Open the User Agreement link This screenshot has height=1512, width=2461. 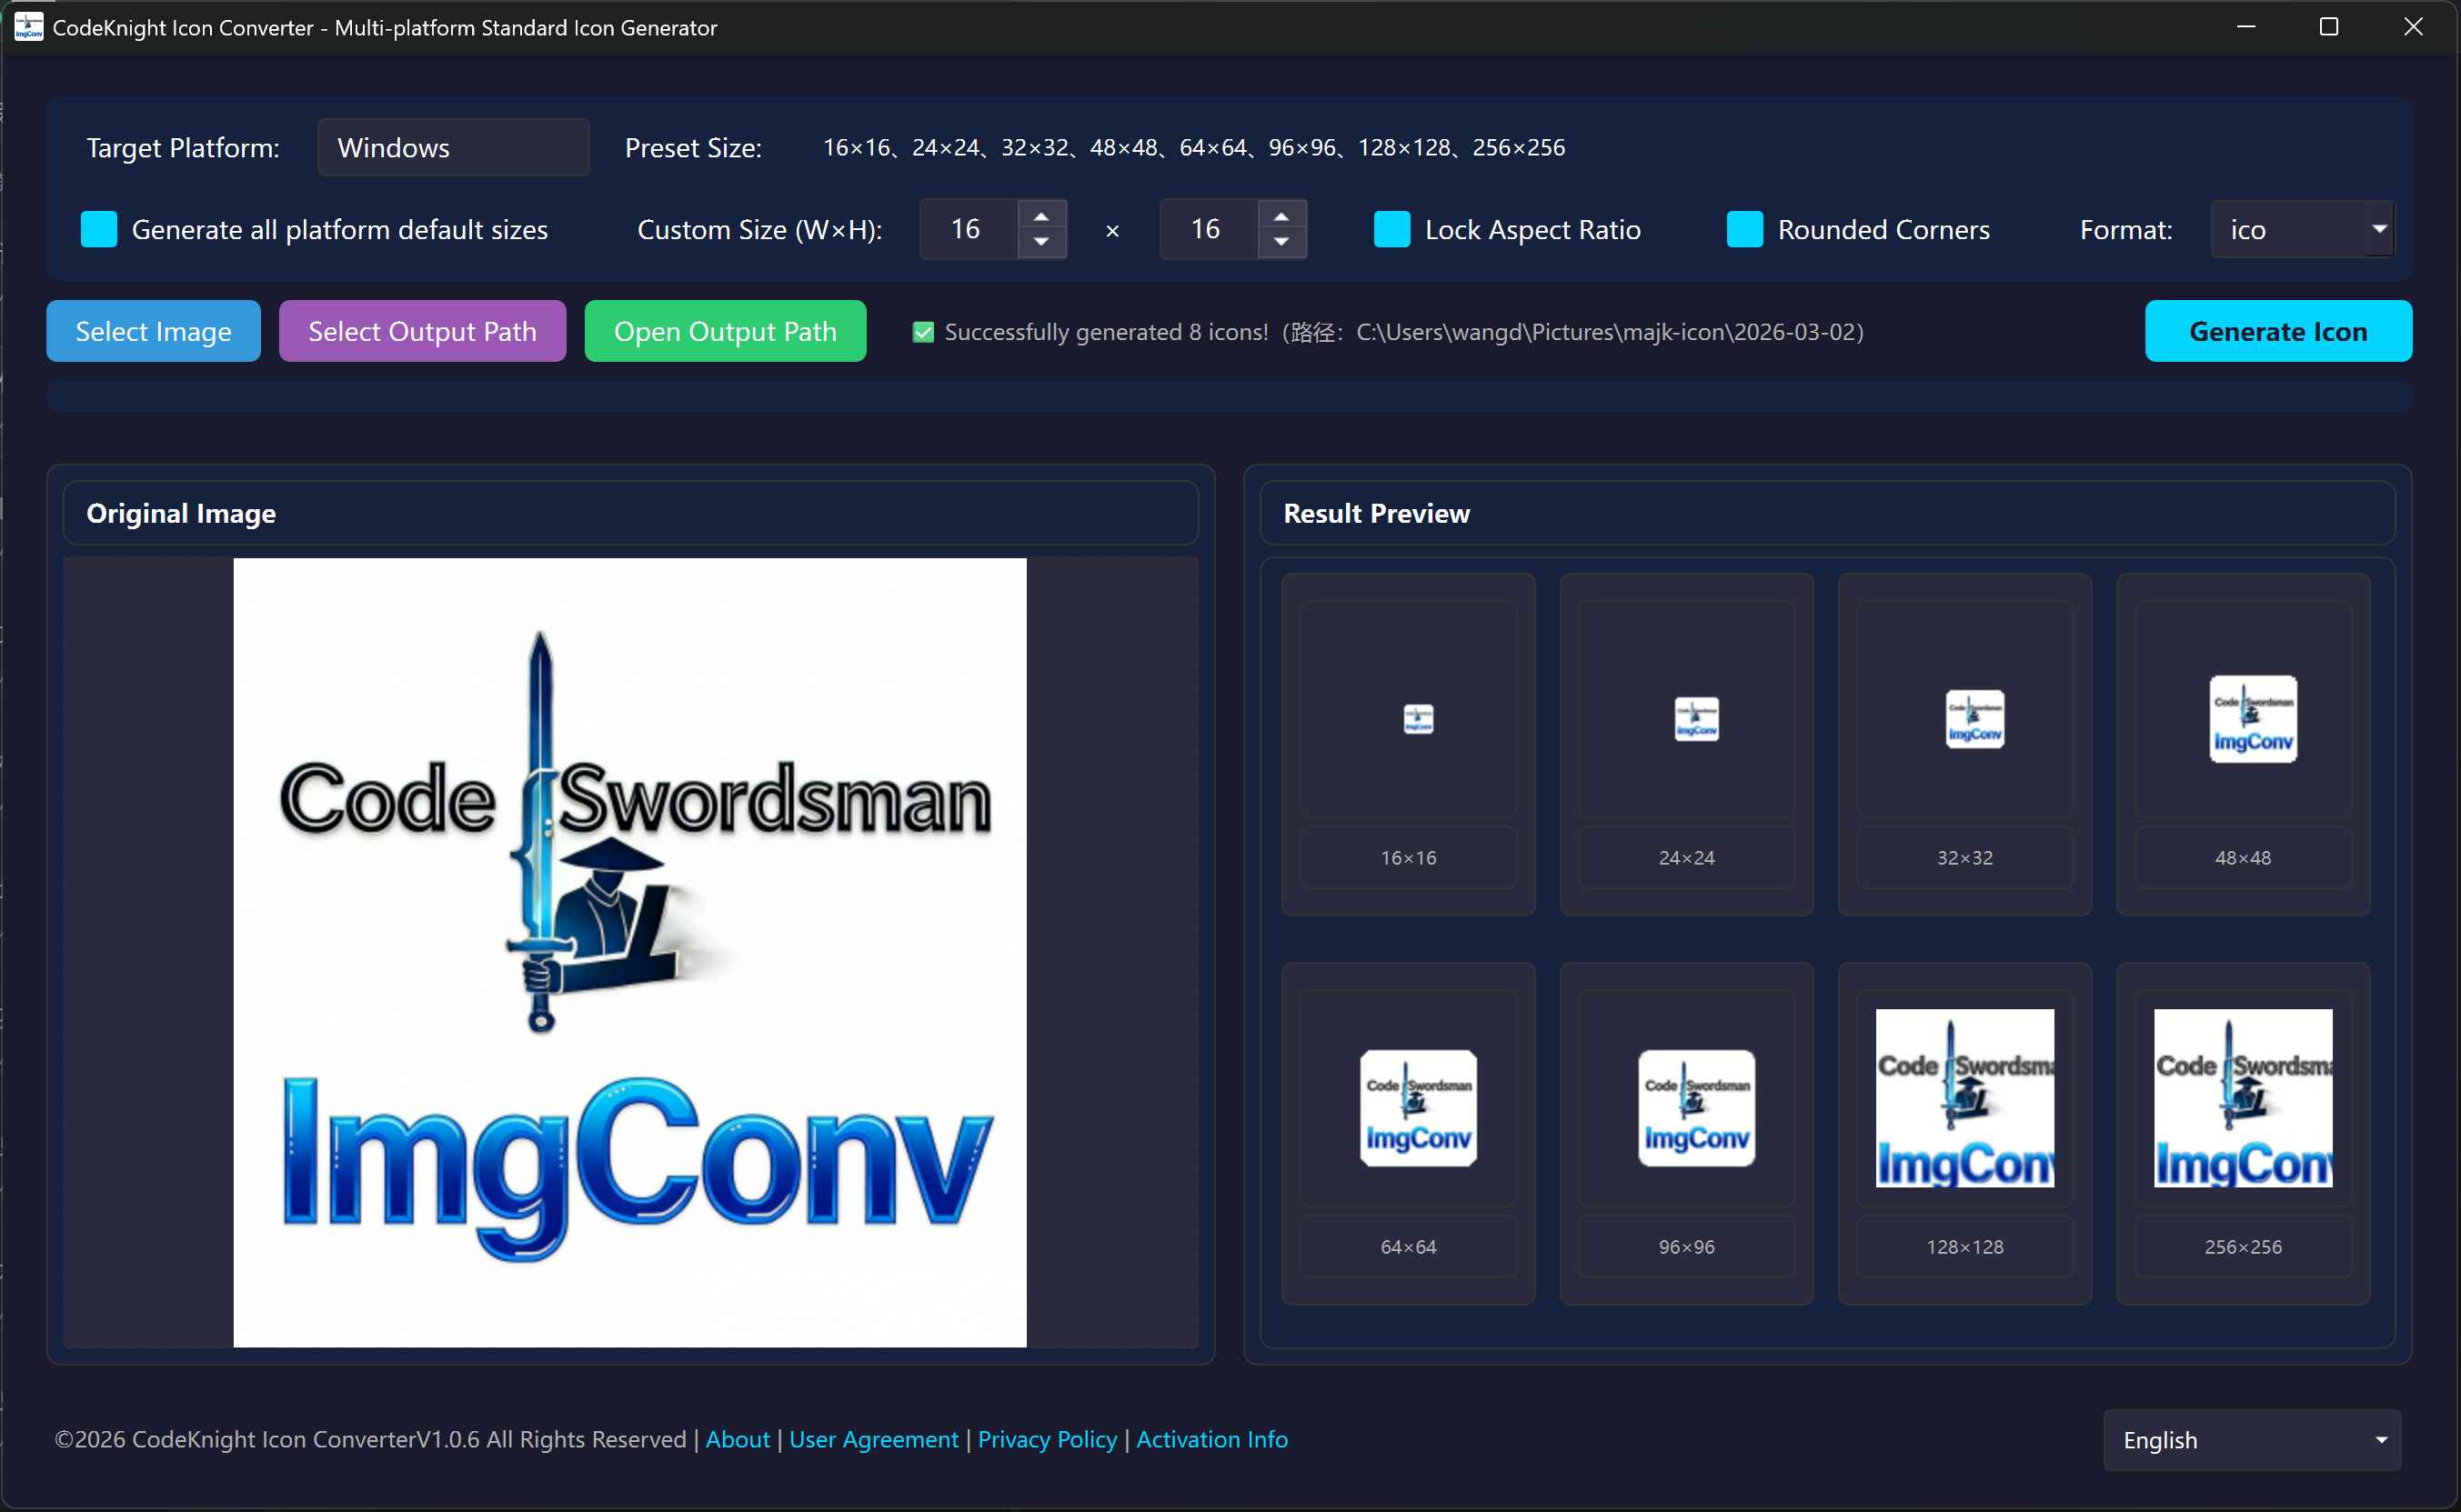873,1439
